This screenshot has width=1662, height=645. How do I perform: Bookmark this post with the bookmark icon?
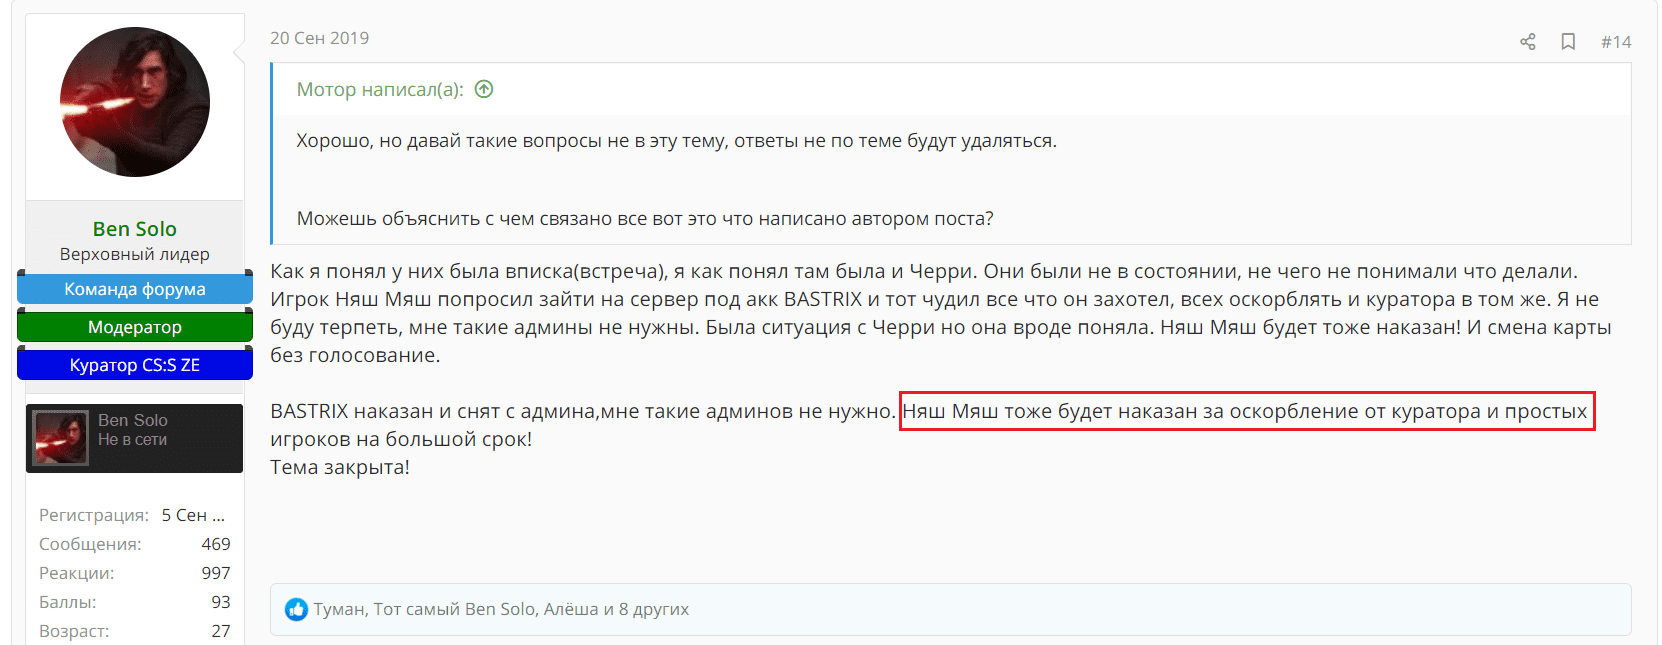click(x=1568, y=41)
